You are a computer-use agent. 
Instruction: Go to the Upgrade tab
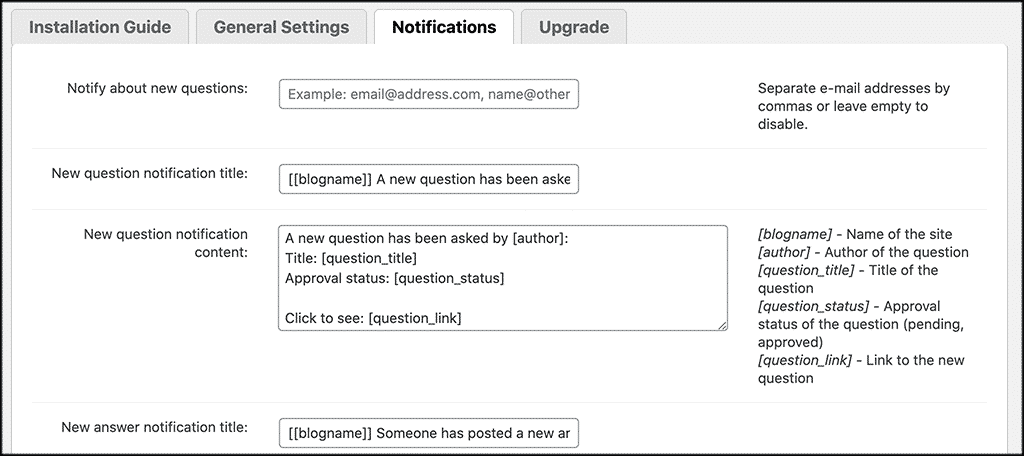pyautogui.click(x=573, y=27)
